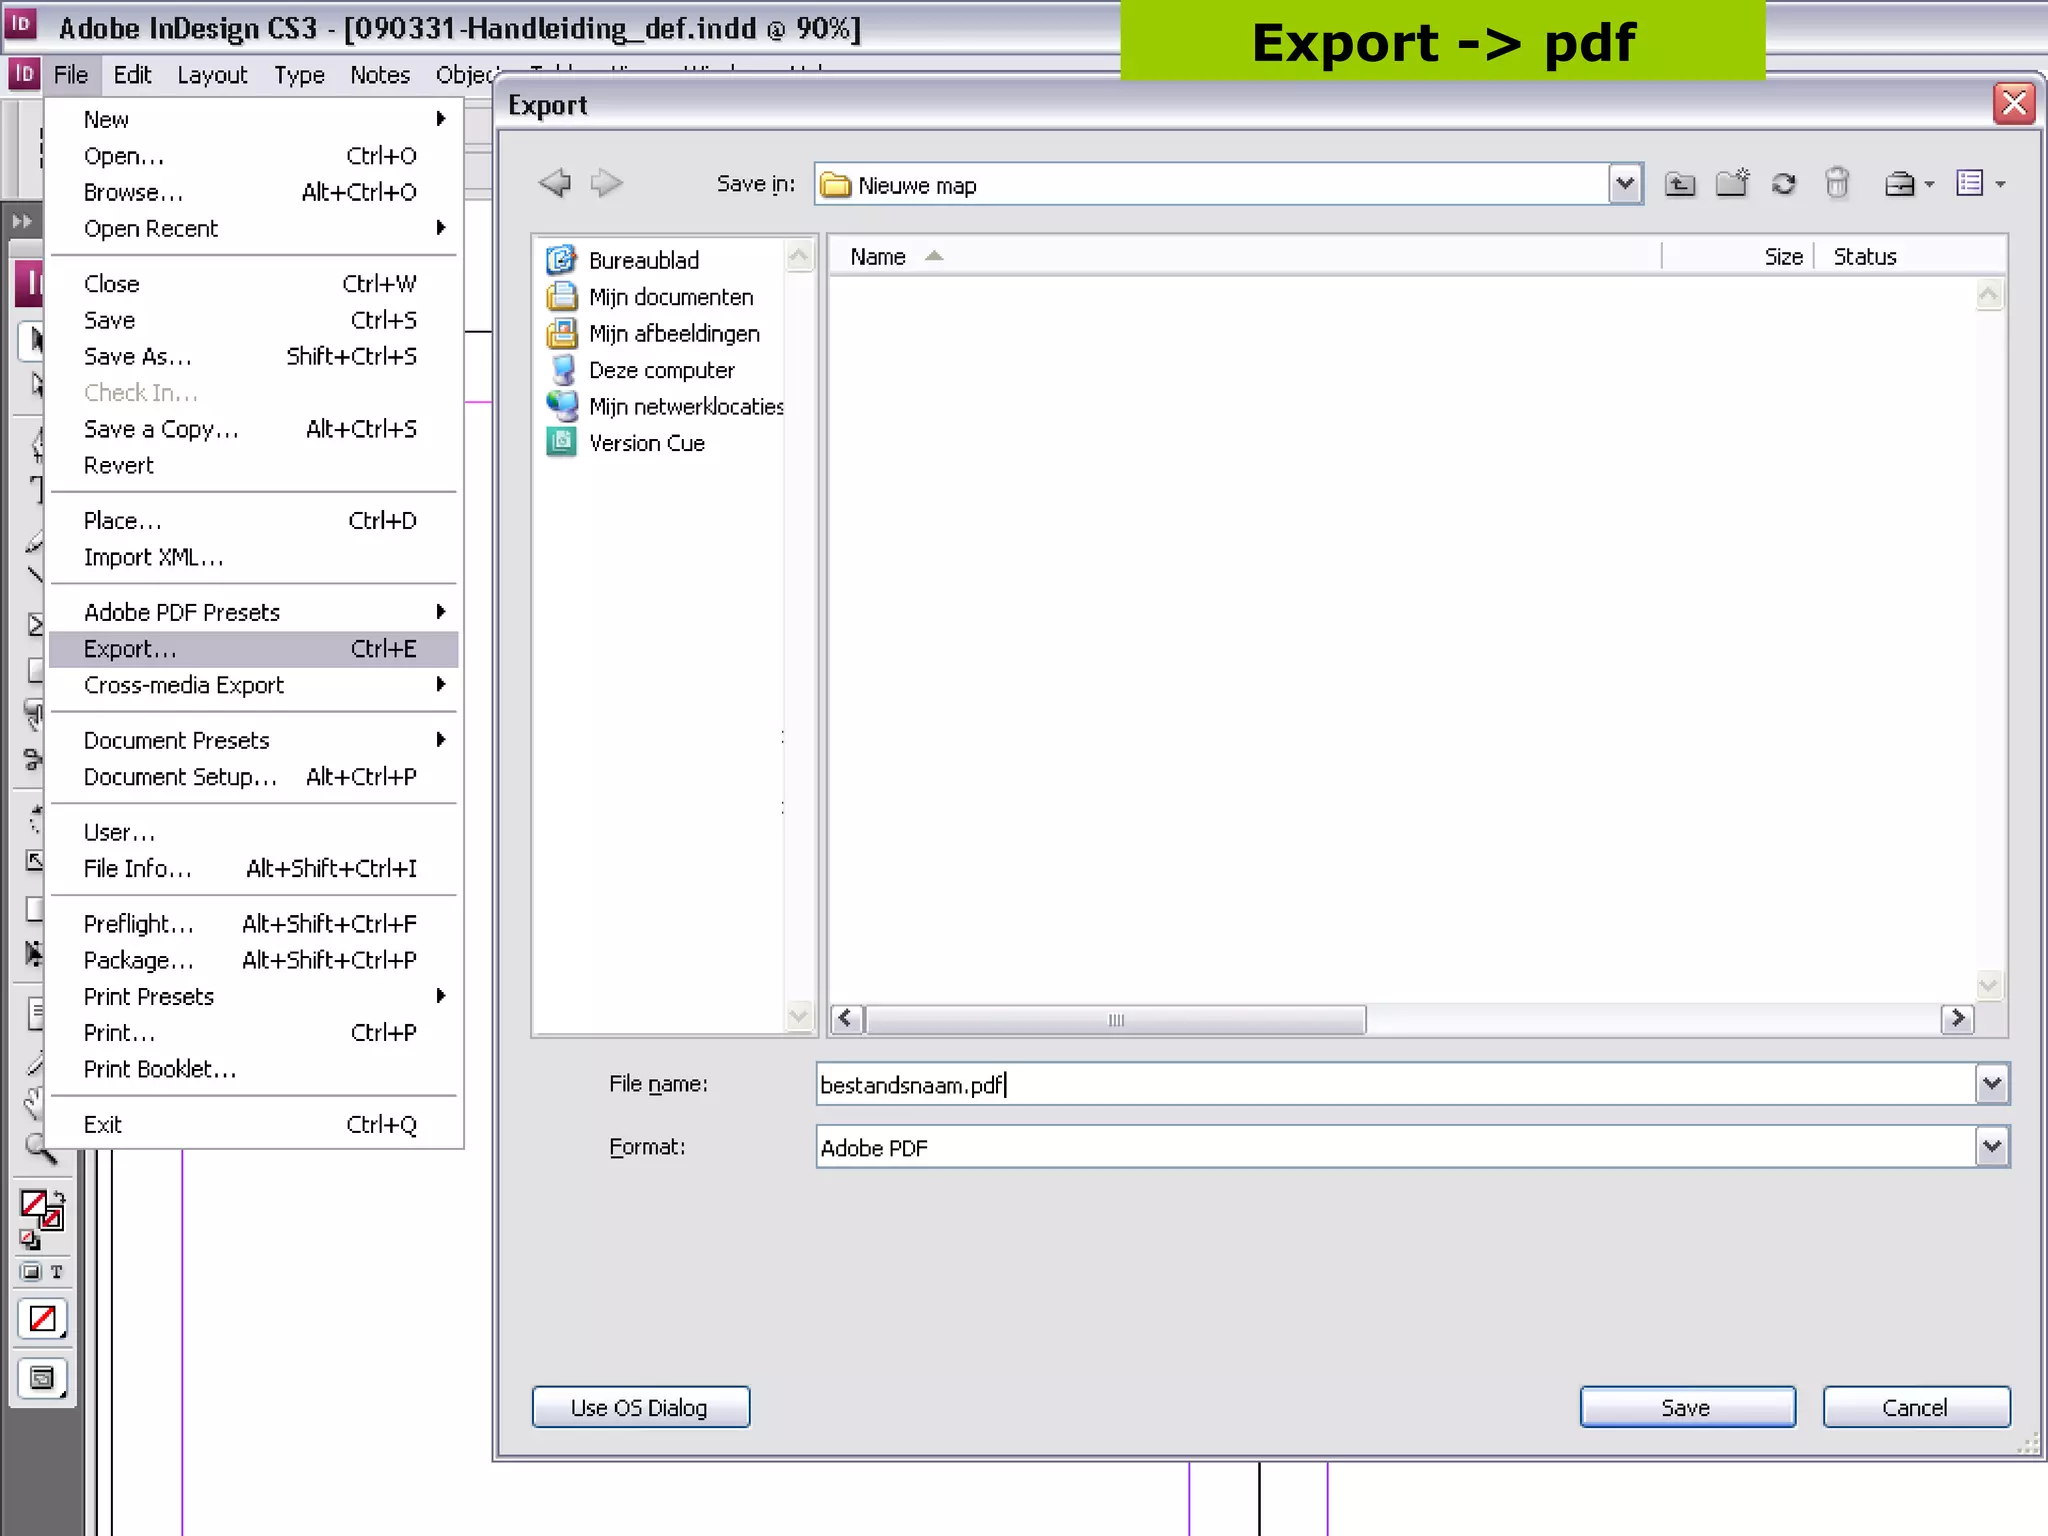
Task: Expand the Document Presets submenu
Action: (254, 740)
